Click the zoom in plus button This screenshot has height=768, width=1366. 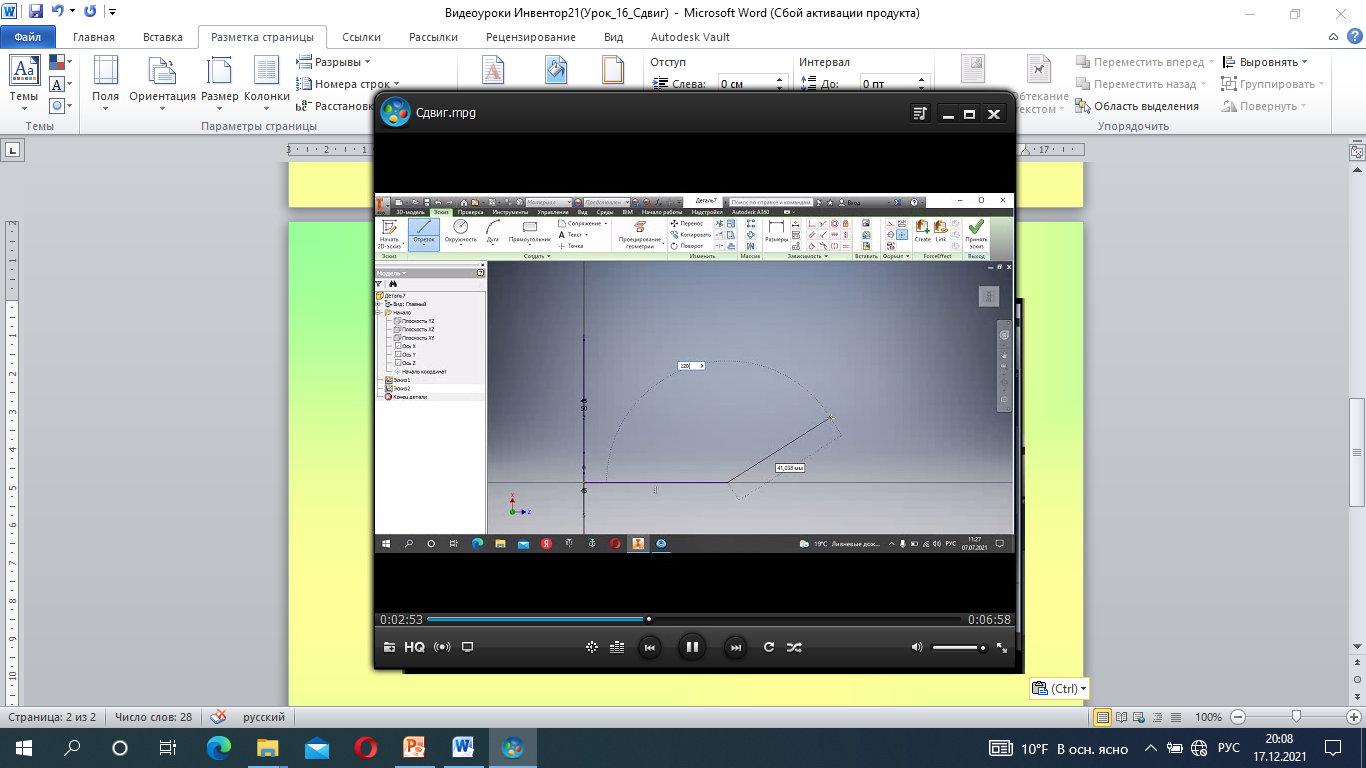[1352, 717]
